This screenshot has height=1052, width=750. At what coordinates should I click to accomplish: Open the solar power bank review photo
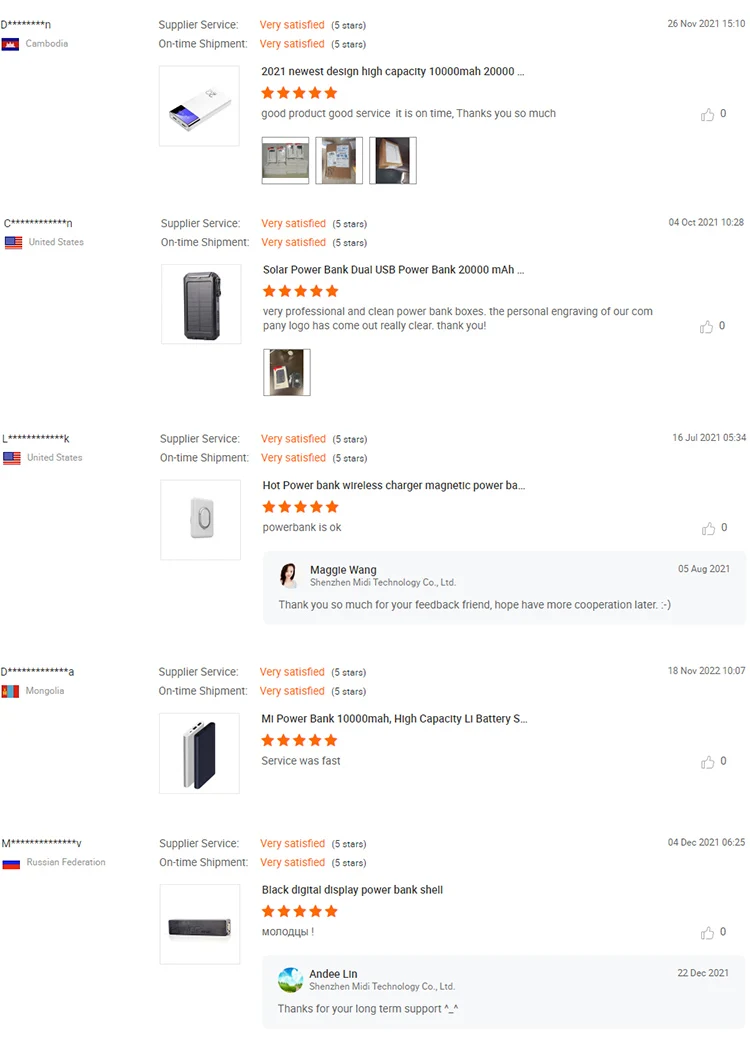point(287,372)
